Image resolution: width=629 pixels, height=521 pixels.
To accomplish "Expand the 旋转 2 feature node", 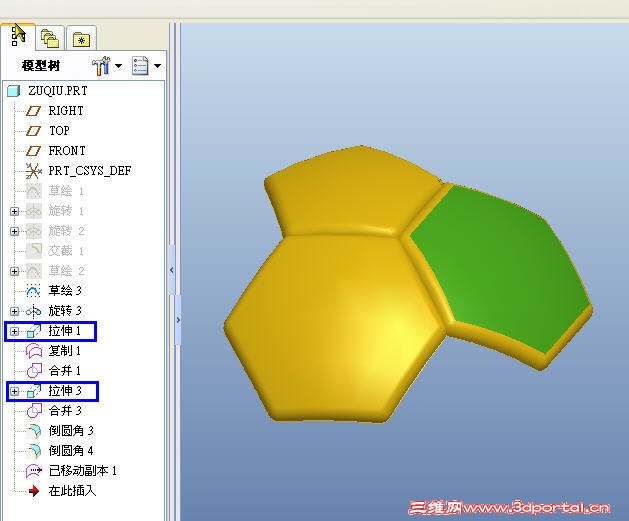I will tap(14, 231).
